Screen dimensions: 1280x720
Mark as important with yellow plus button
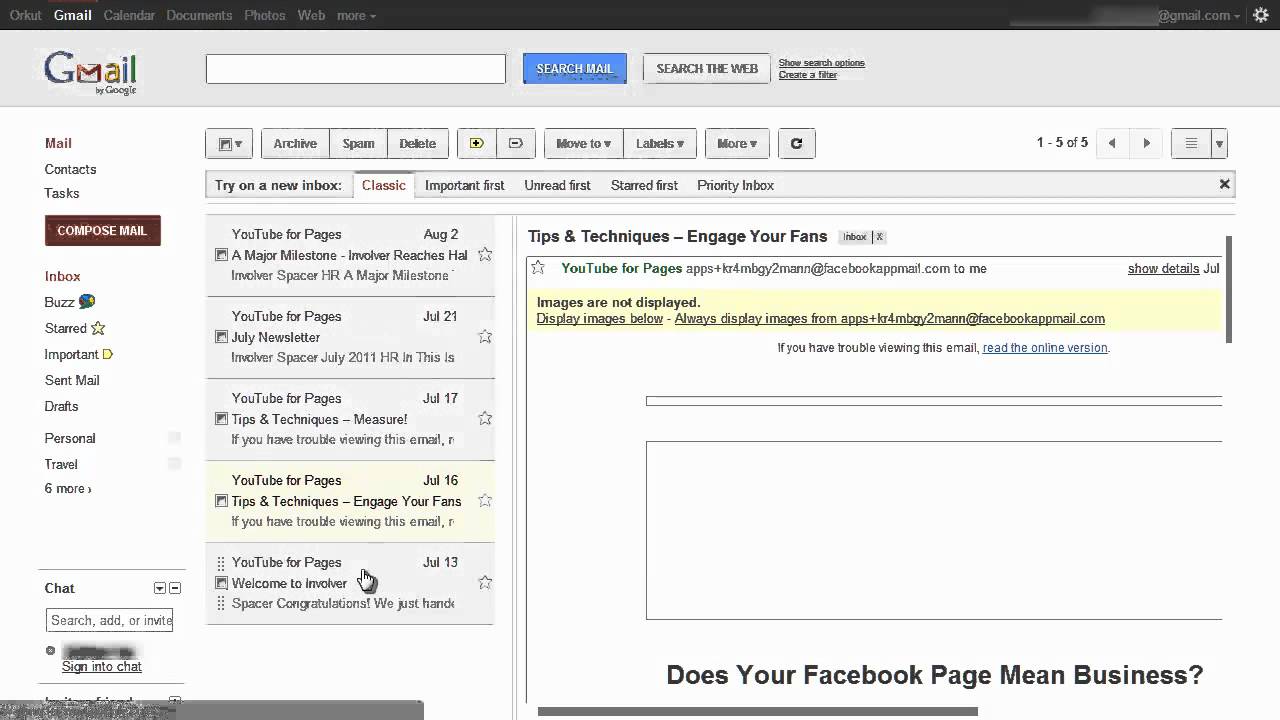coord(477,143)
